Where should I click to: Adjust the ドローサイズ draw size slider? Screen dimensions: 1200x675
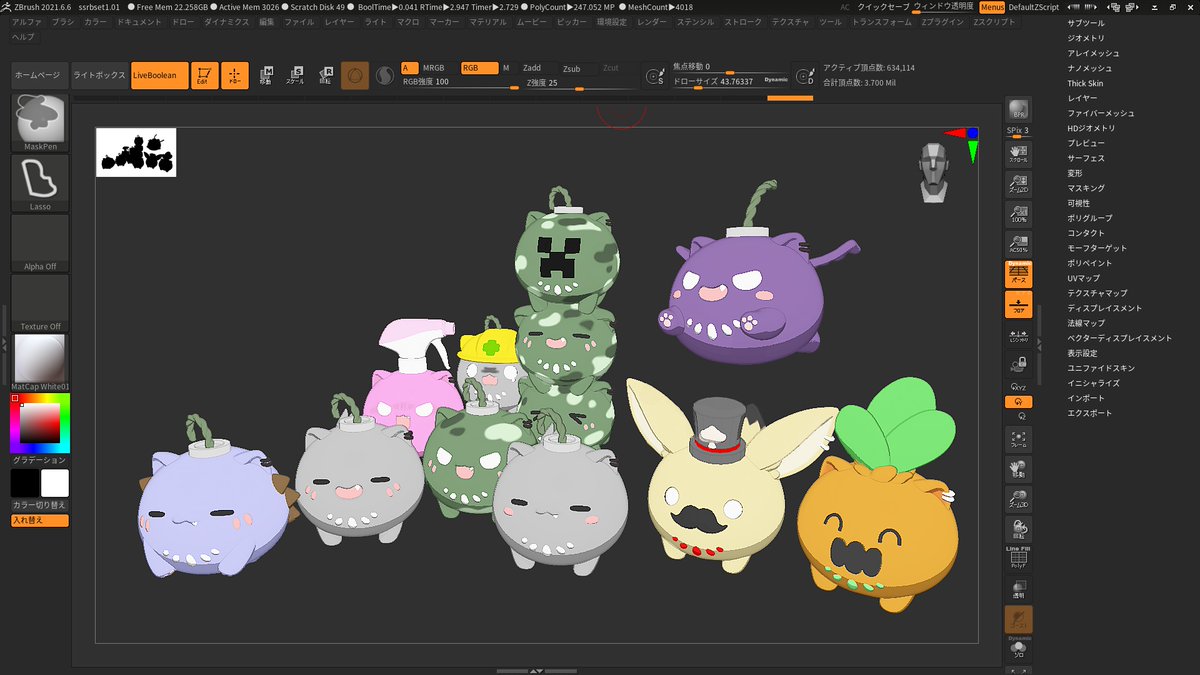732,81
